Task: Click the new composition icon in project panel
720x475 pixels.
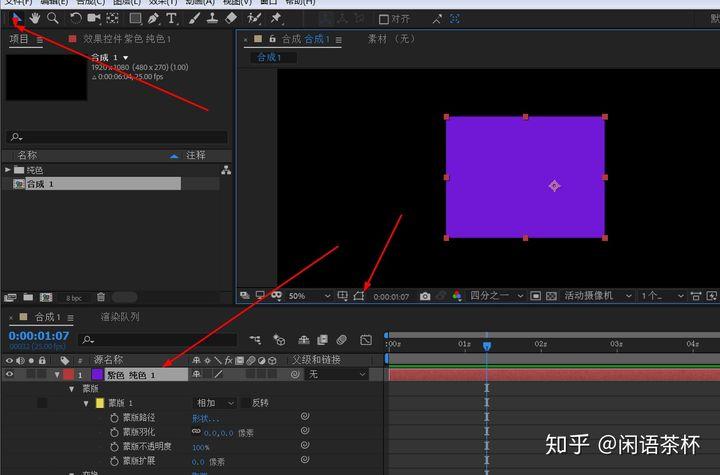Action: (x=46, y=297)
